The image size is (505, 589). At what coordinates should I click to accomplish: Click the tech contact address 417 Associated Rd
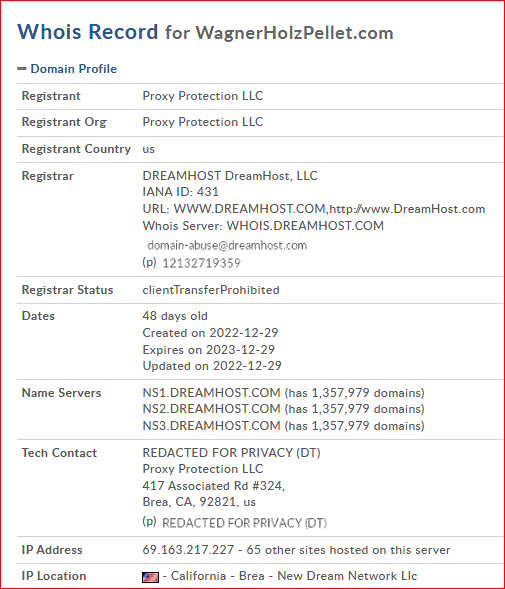click(213, 486)
